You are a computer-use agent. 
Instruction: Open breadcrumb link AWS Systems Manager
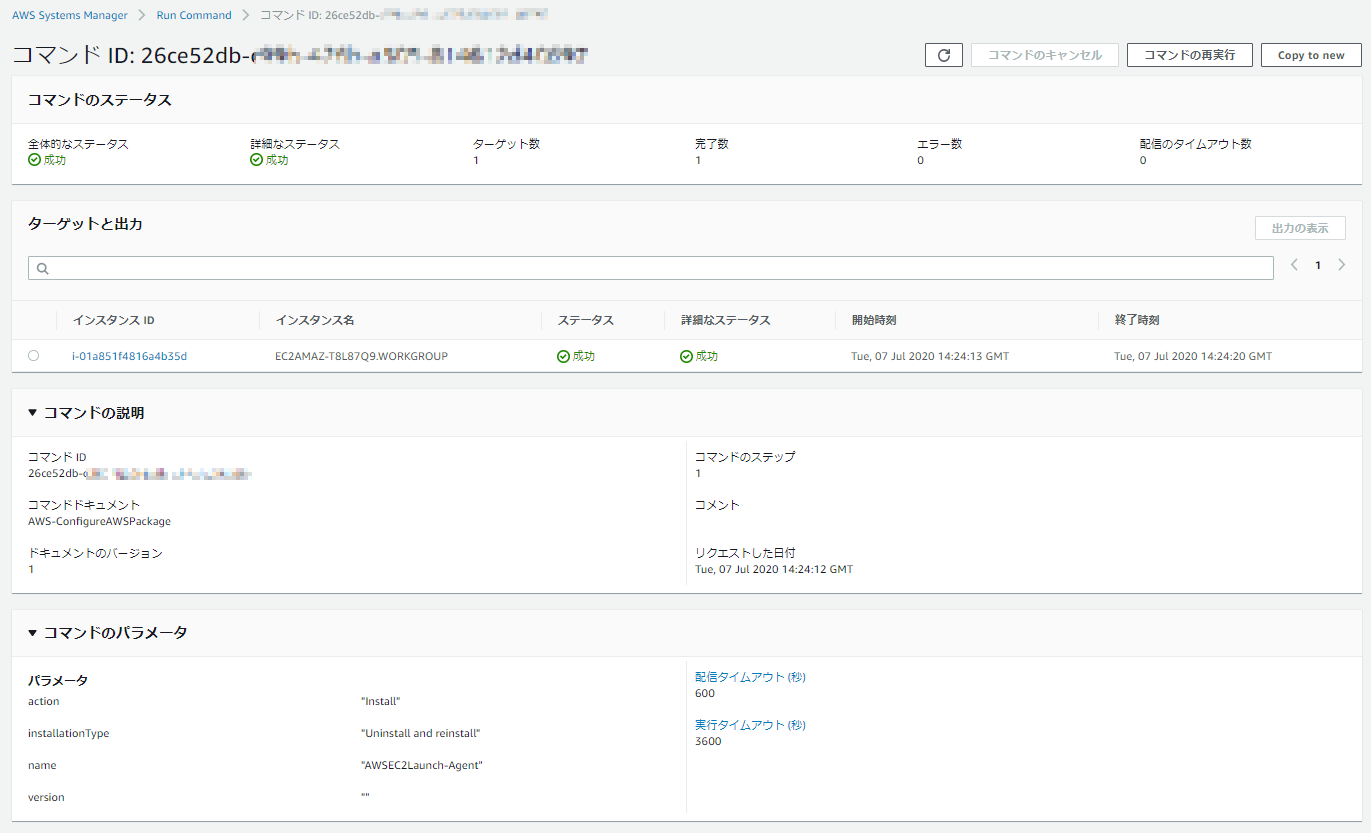pos(68,14)
